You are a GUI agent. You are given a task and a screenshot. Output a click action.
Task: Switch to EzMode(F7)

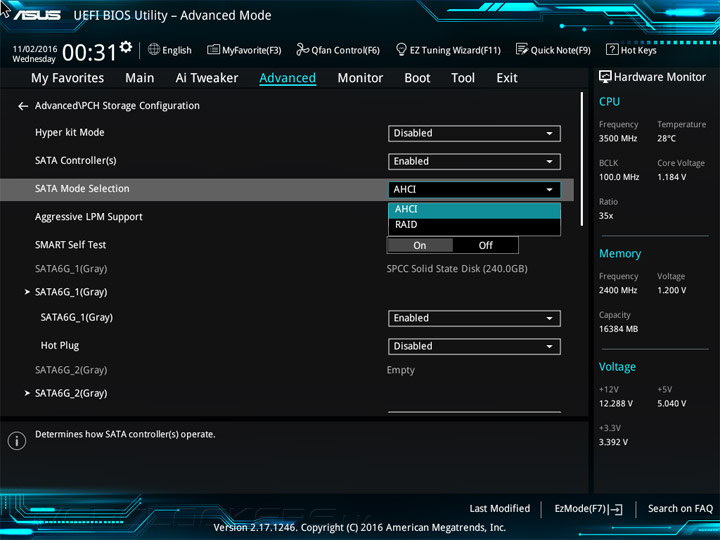[x=588, y=509]
